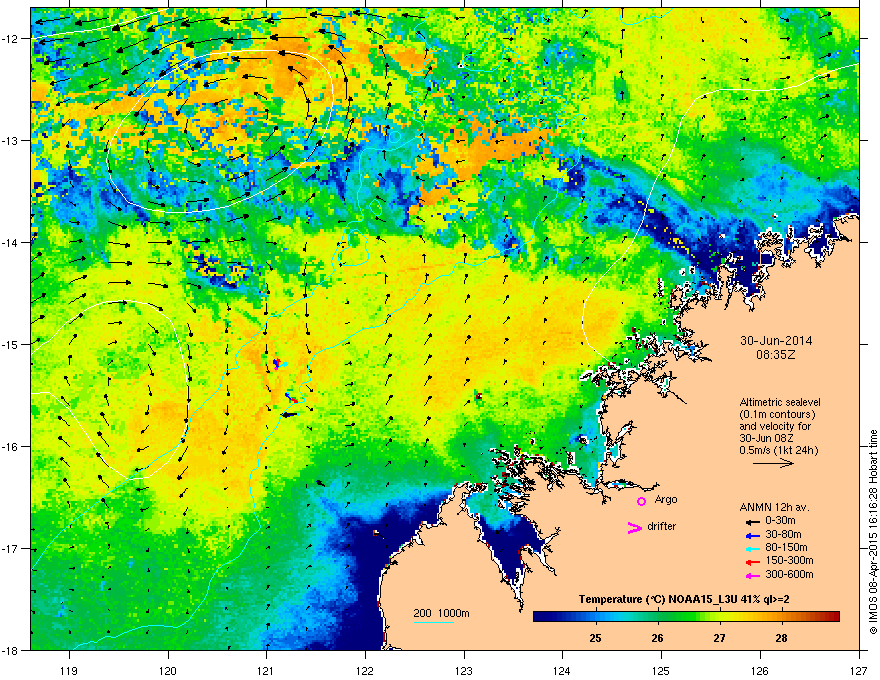Click the longitude axis label 122

coord(365,670)
